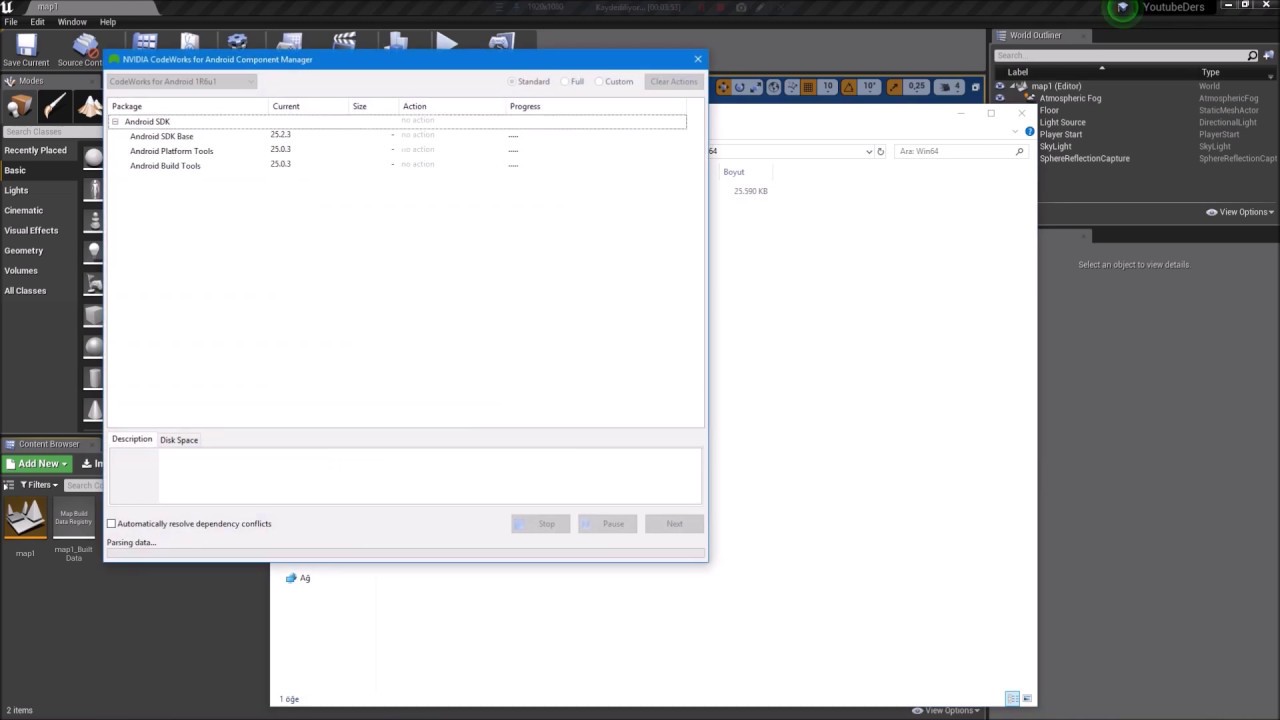Select the Paint brush mode icon
The width and height of the screenshot is (1280, 720).
coord(55,107)
